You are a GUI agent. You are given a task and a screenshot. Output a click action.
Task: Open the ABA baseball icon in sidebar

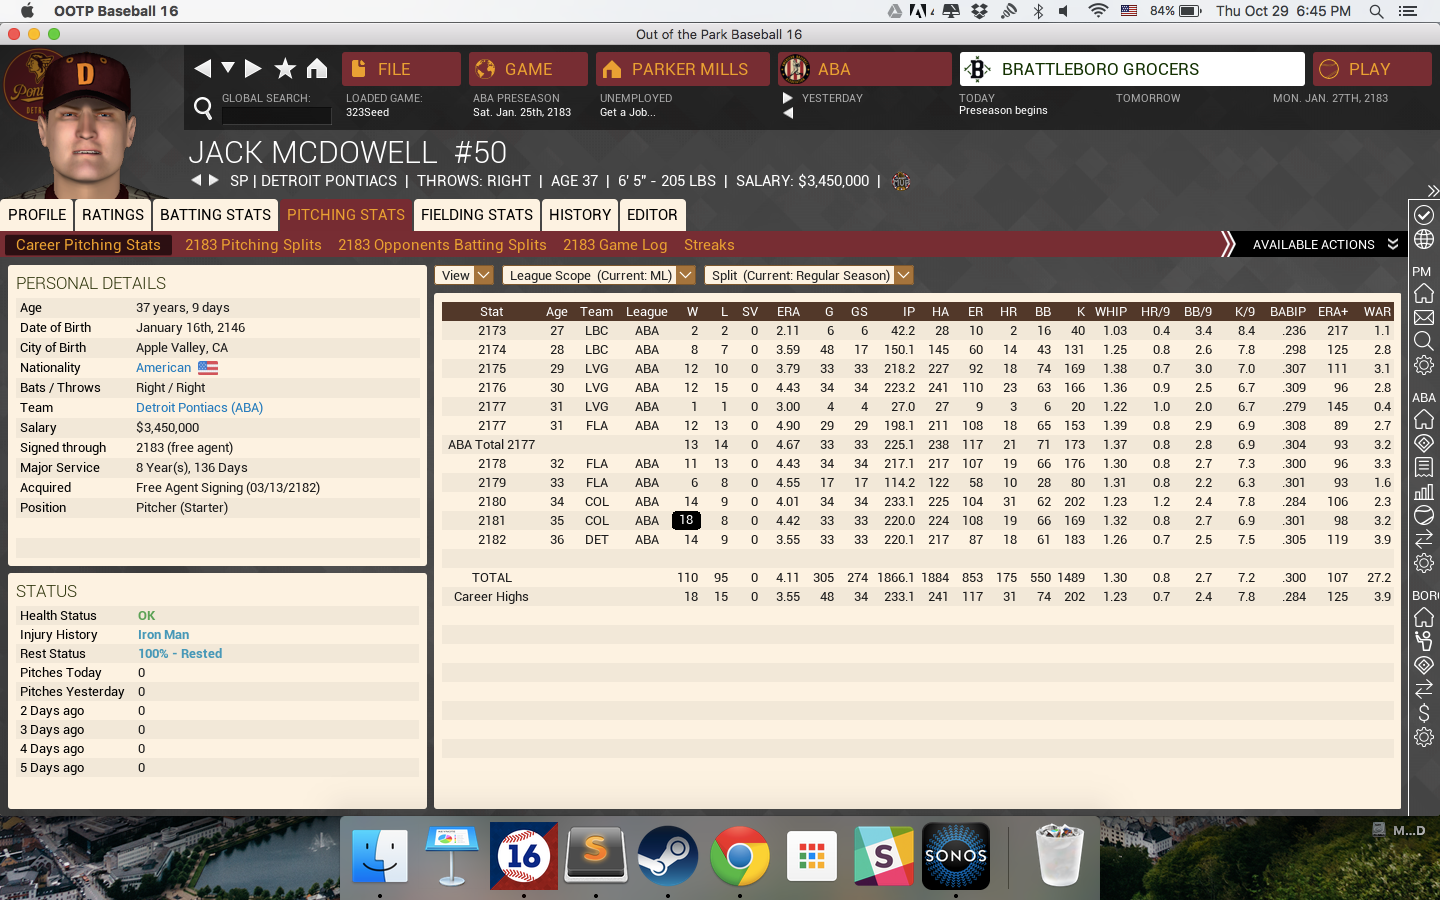click(1424, 515)
